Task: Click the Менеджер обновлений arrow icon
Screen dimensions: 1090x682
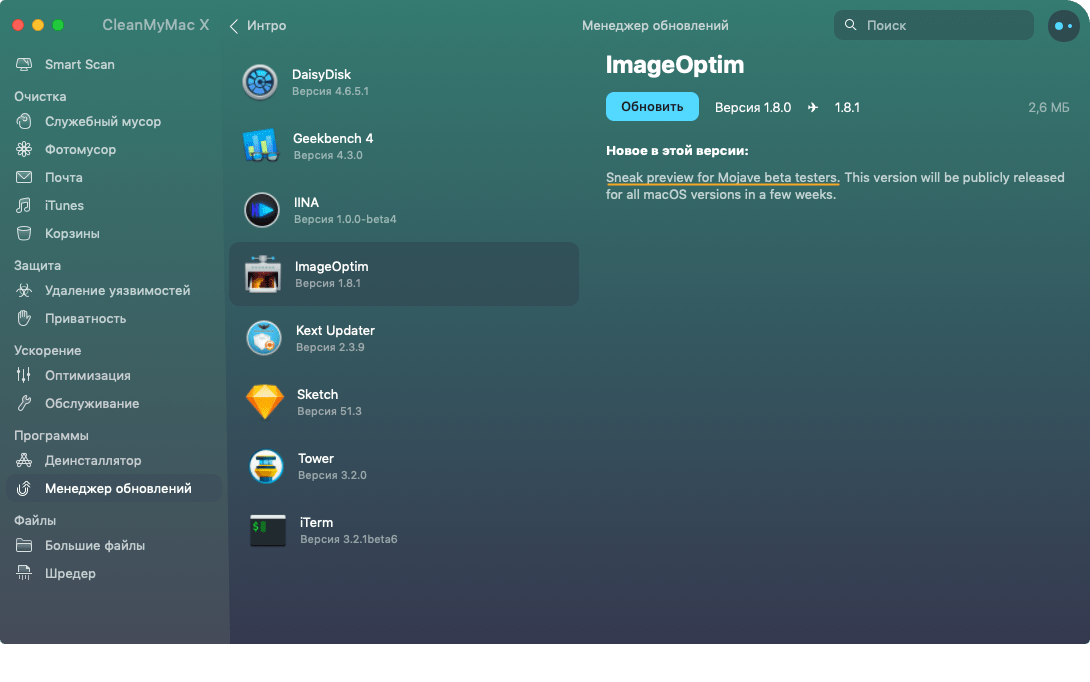Action: [x=24, y=488]
